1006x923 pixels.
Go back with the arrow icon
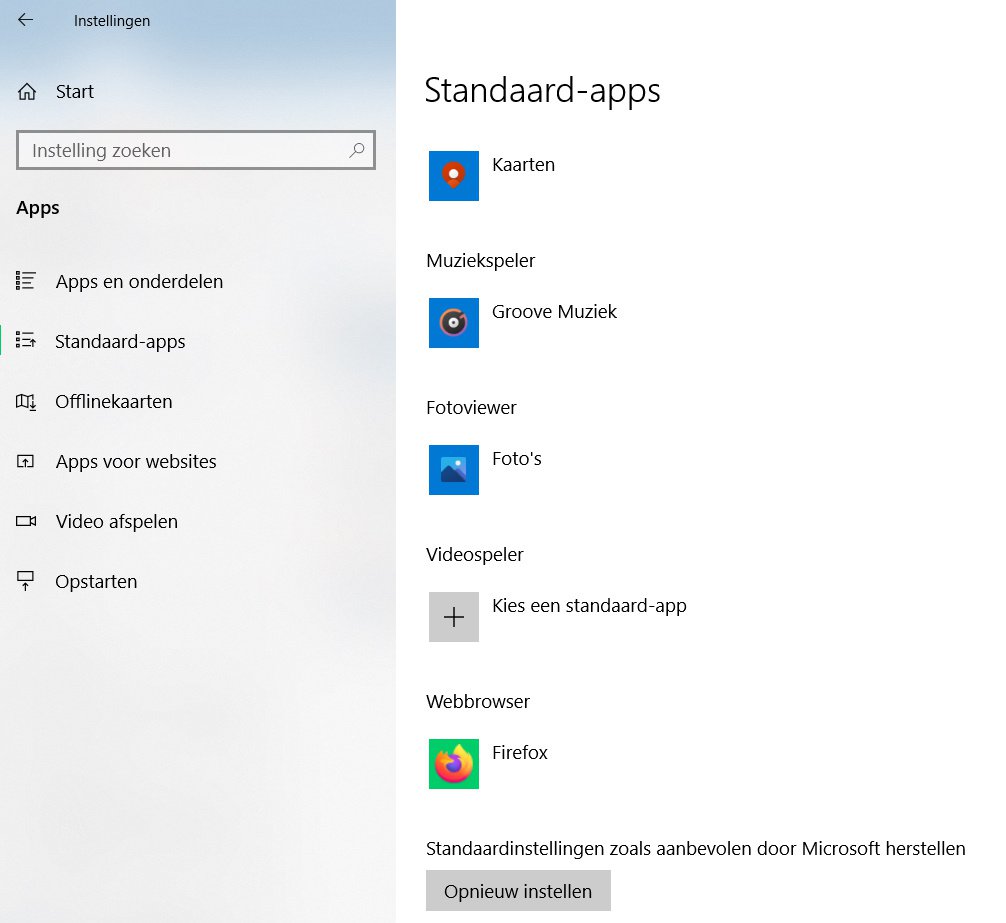[25, 20]
